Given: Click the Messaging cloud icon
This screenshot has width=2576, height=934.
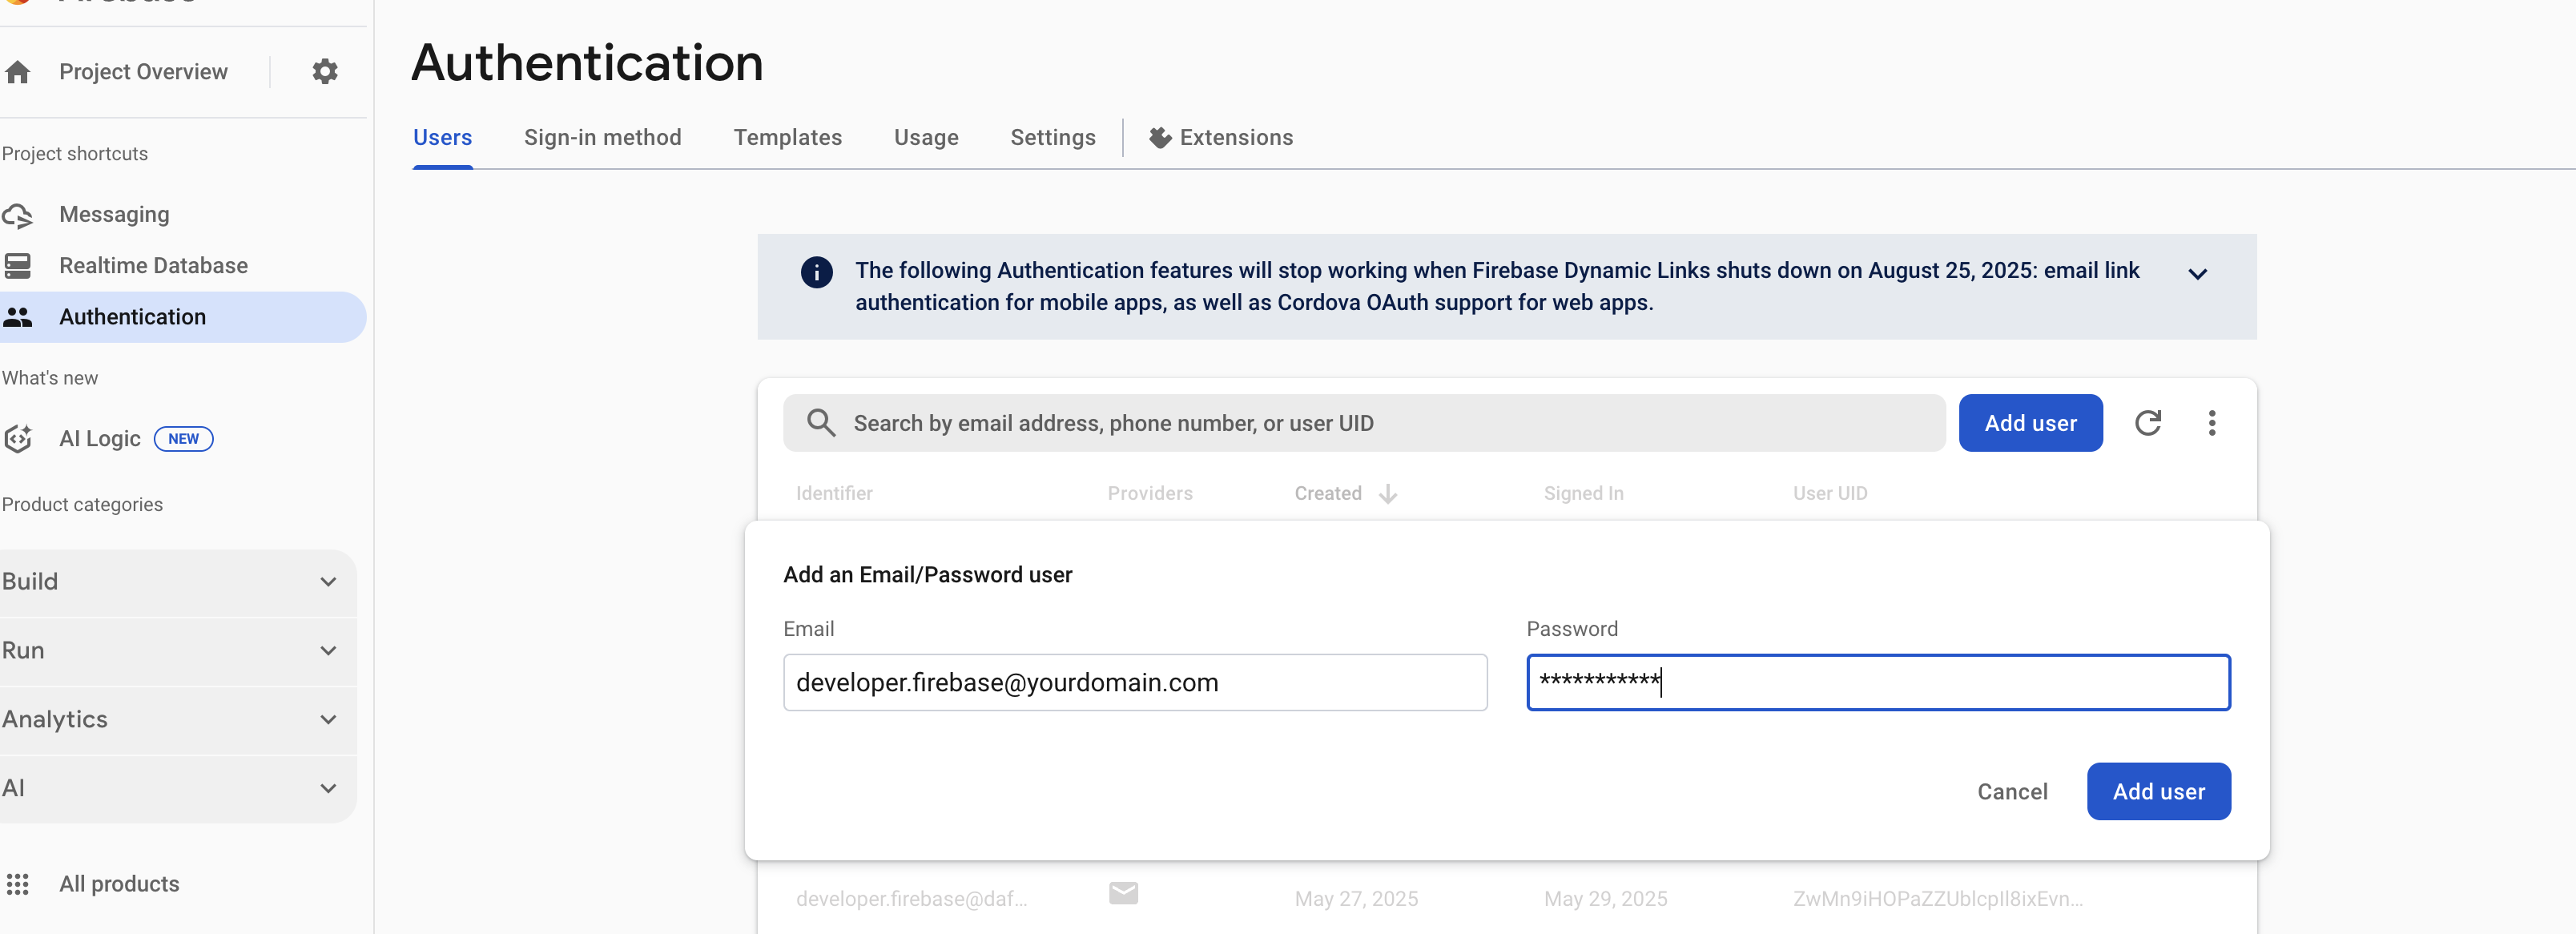Looking at the screenshot, I should point(18,215).
